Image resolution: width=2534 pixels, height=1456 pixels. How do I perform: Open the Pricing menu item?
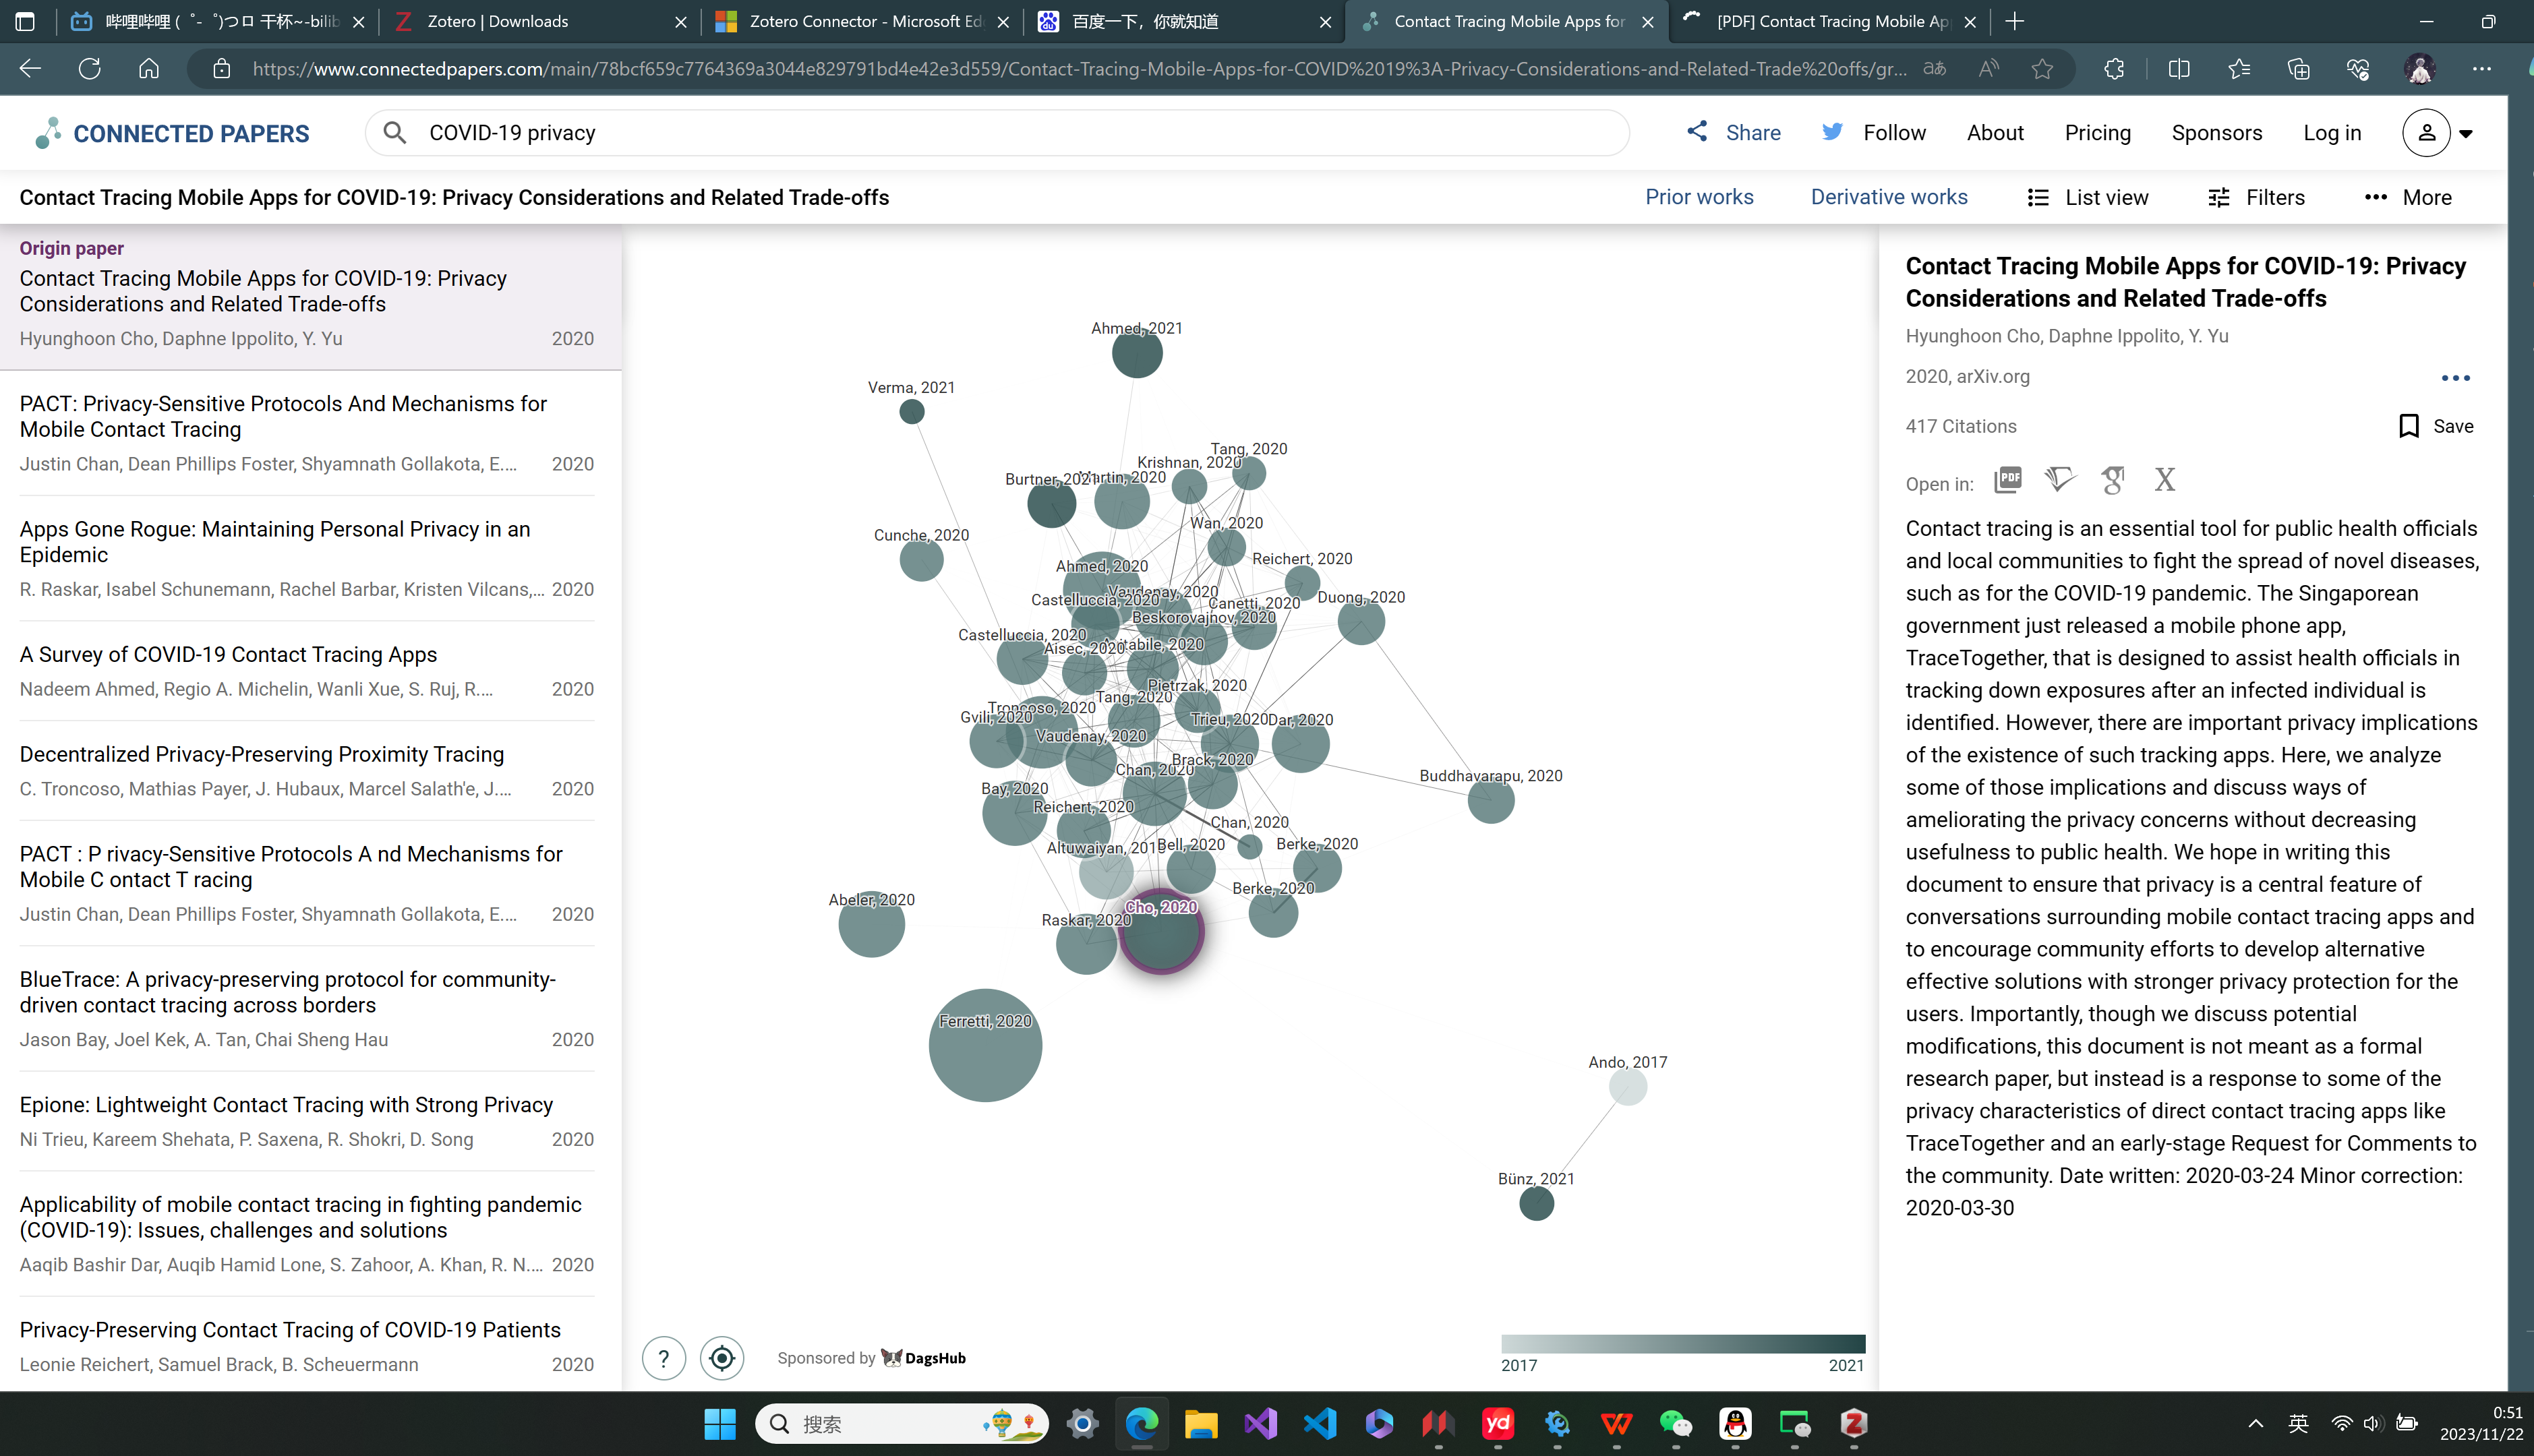tap(2097, 133)
